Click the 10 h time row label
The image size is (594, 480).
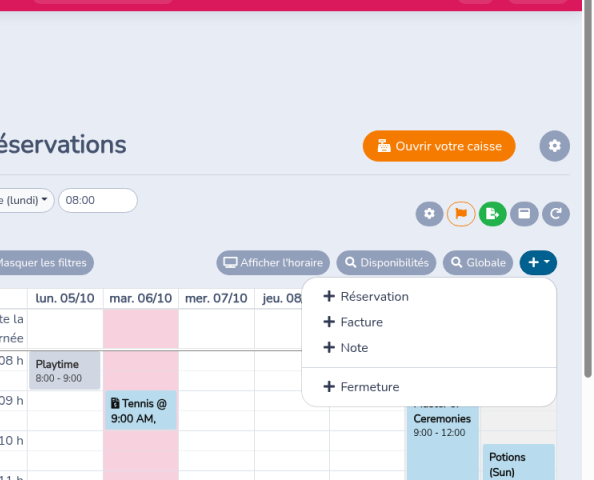(x=12, y=441)
